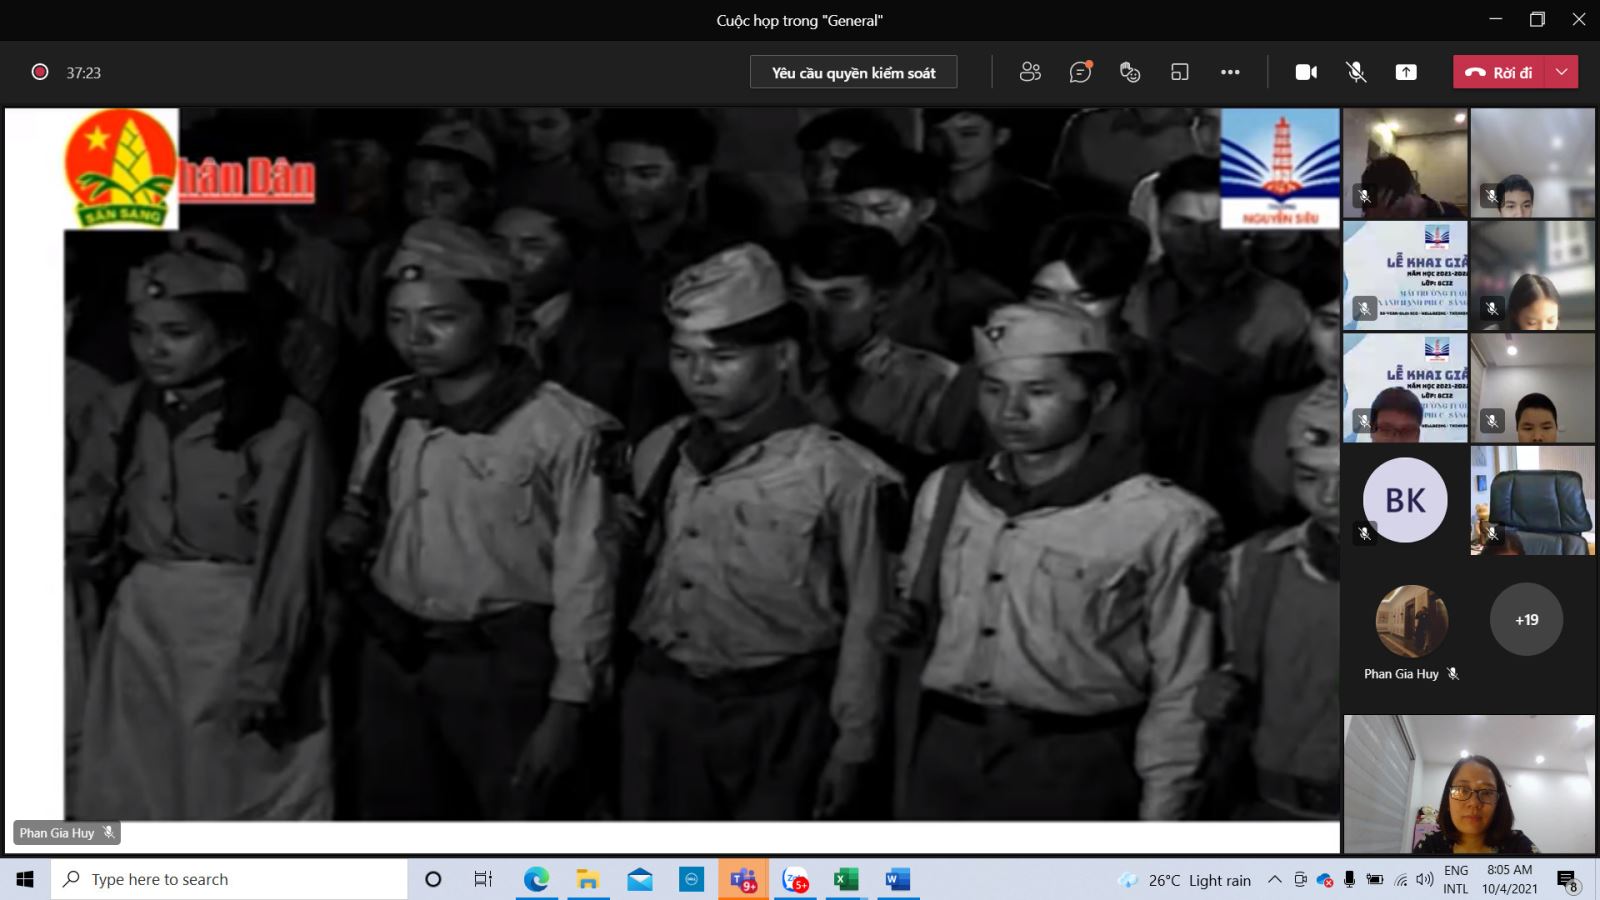Click the ENG INTL language indicator

[x=1456, y=879]
